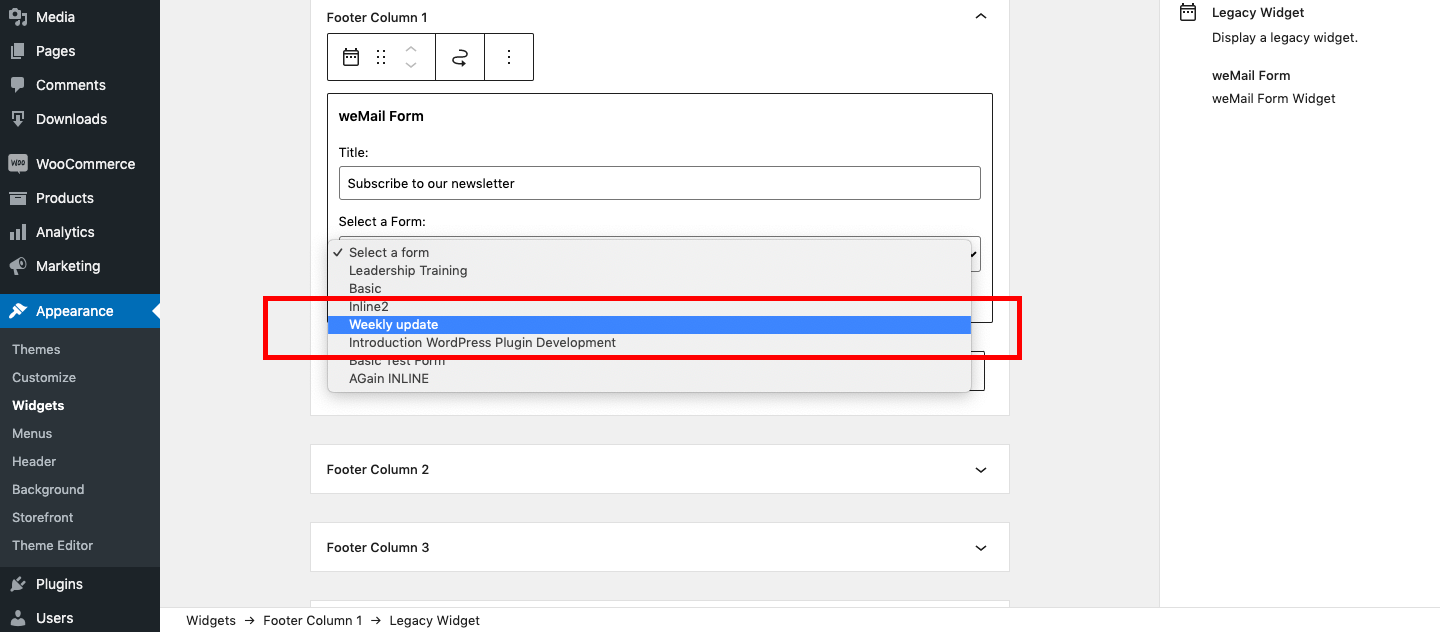This screenshot has height=632, width=1440.
Task: Expand Footer Column 3 panel
Action: 981,547
